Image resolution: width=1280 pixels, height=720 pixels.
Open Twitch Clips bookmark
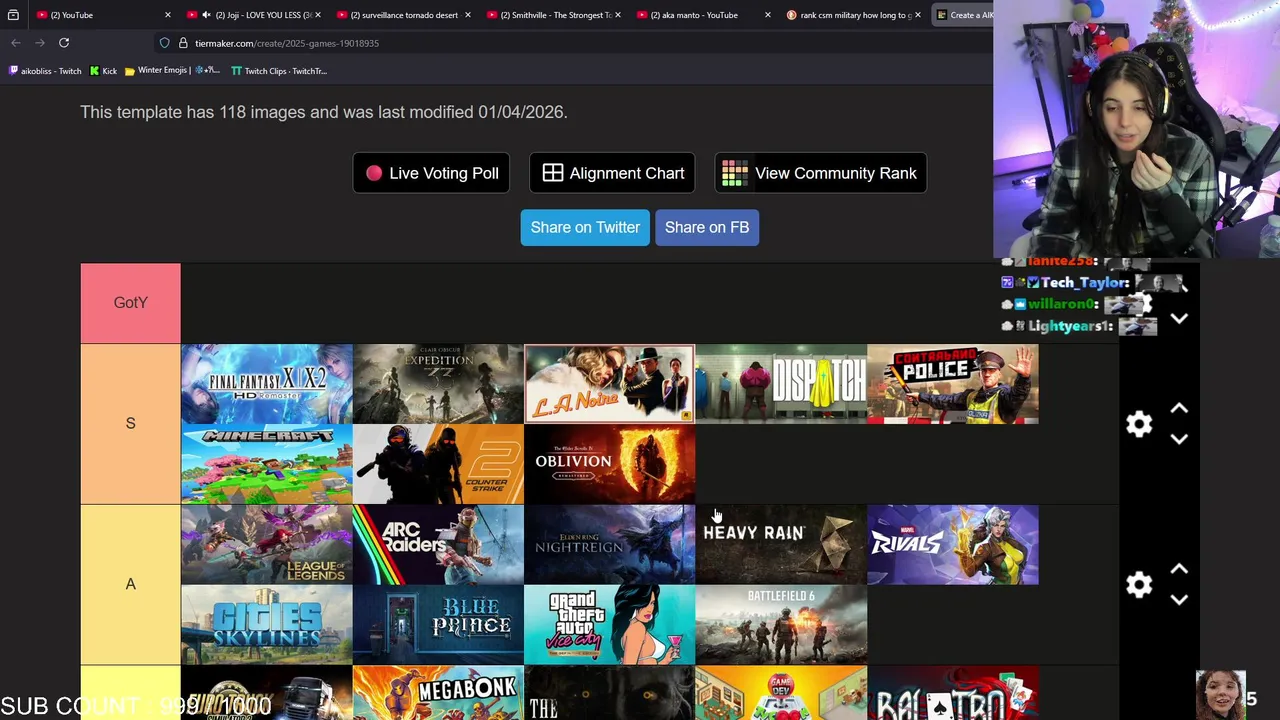279,71
